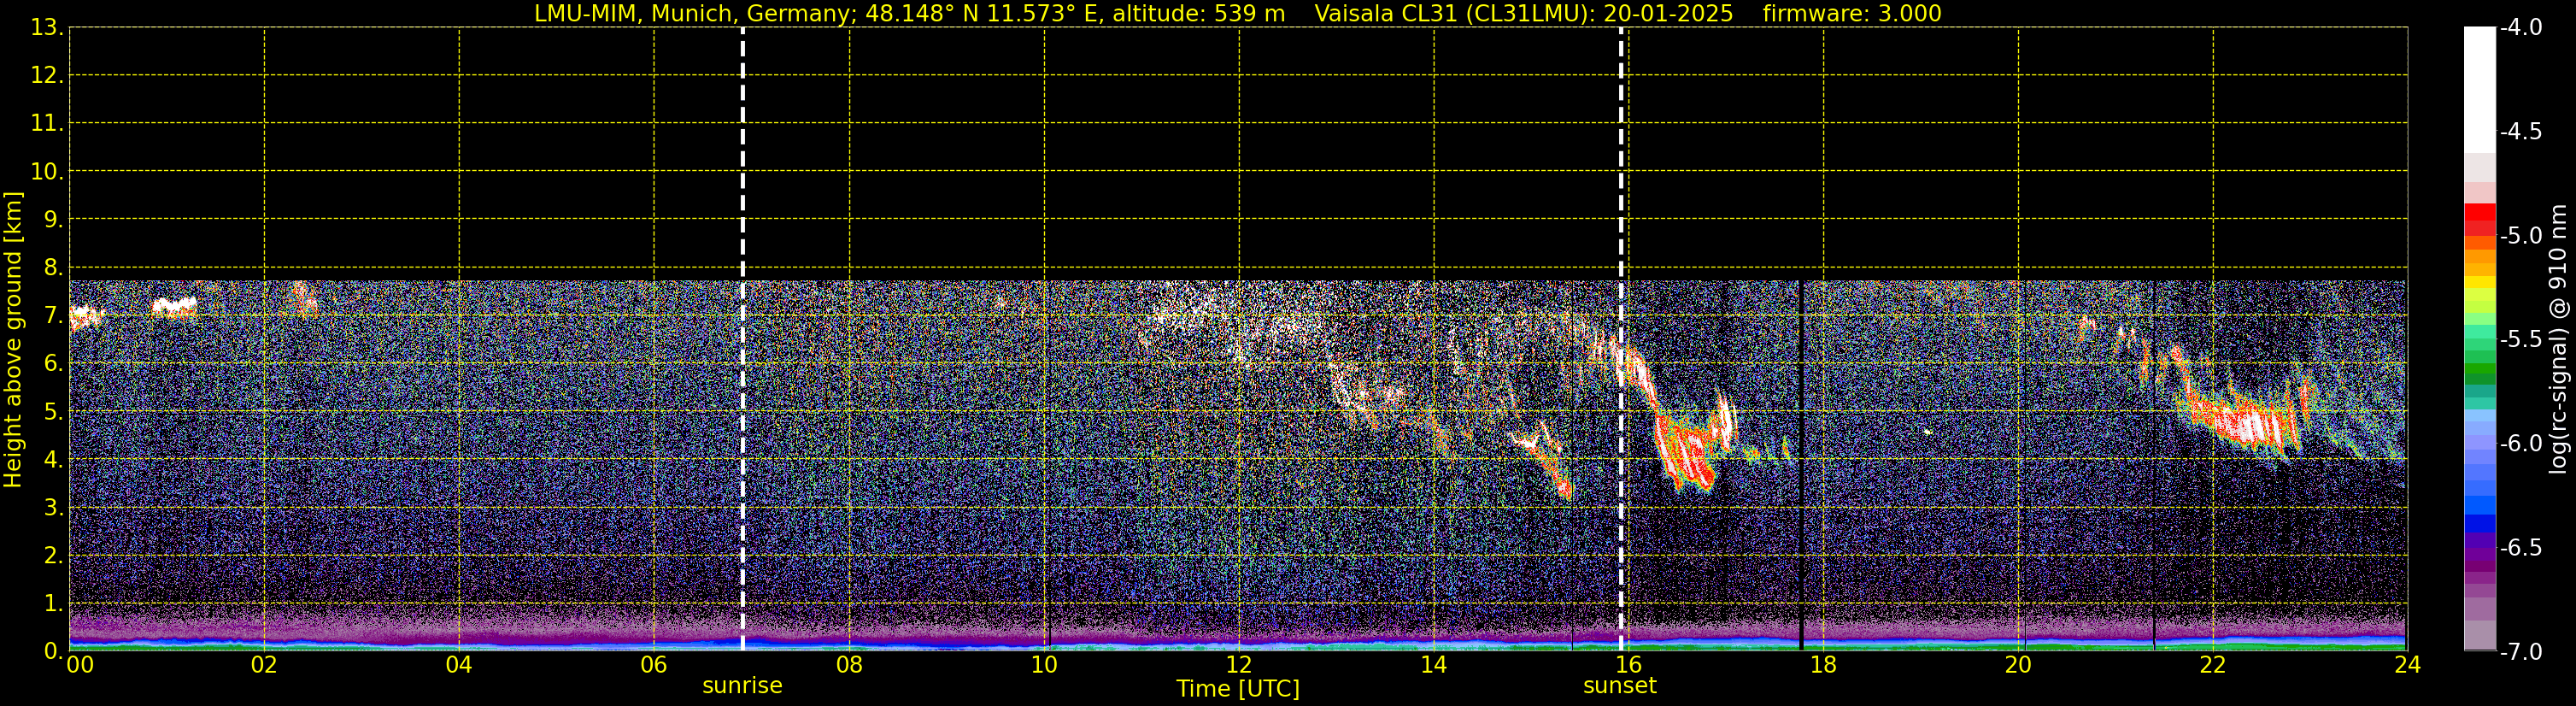Select the white top section of the colorbar
This screenshot has height=706, width=2576.
click(2479, 90)
